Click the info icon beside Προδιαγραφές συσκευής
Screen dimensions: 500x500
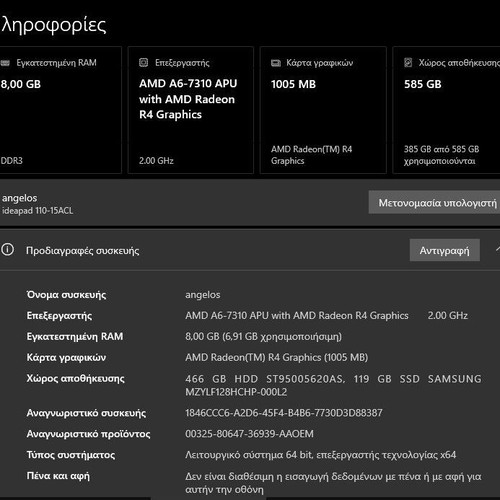pos(7,249)
